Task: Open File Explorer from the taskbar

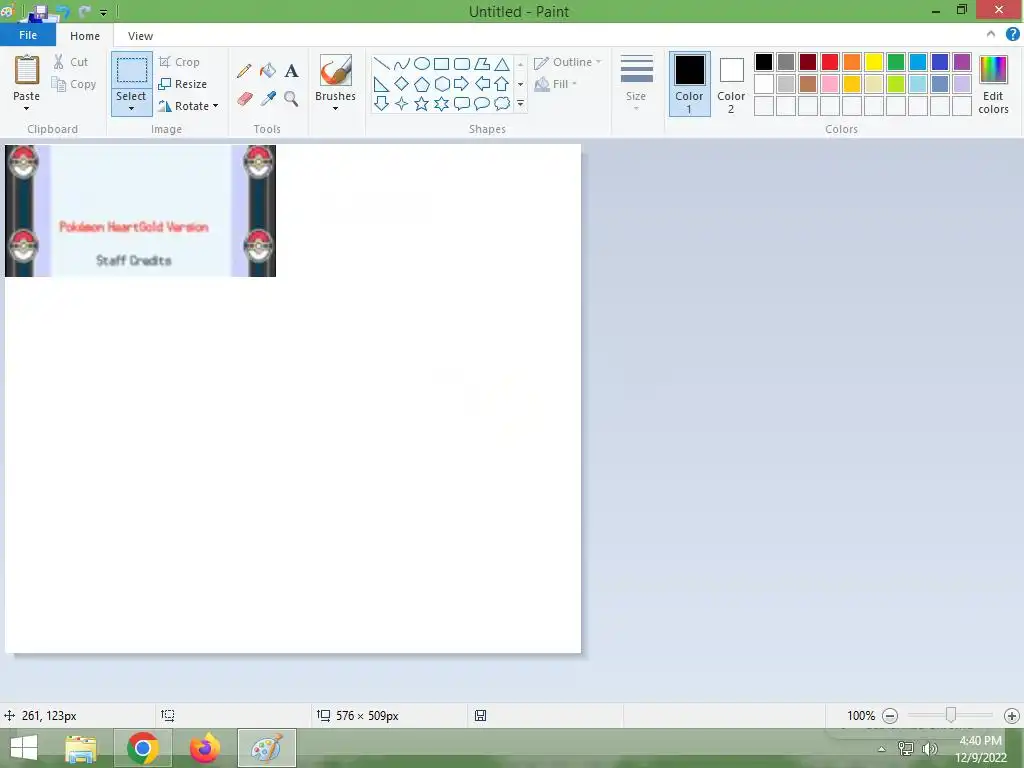Action: pos(81,748)
